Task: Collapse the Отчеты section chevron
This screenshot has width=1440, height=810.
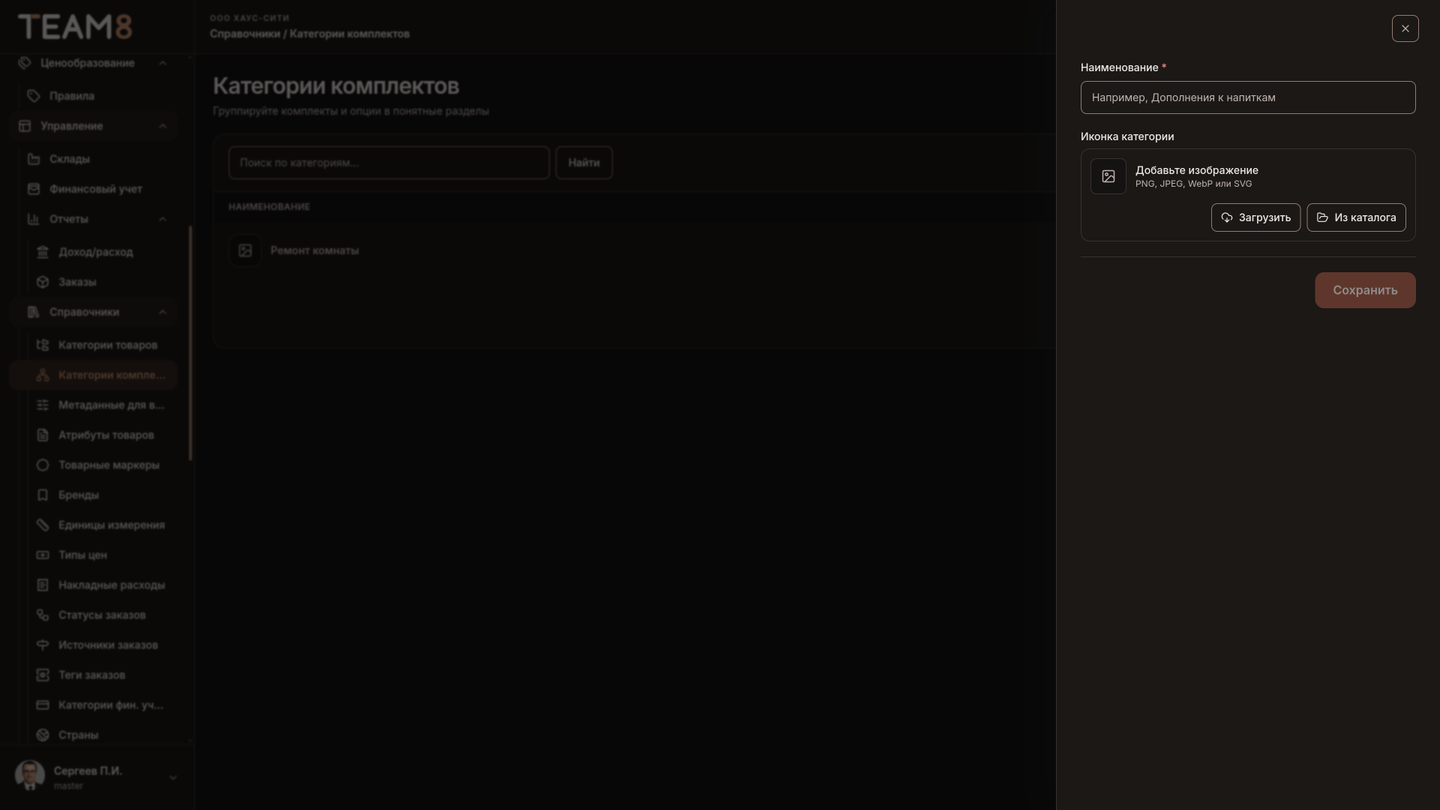Action: [162, 219]
